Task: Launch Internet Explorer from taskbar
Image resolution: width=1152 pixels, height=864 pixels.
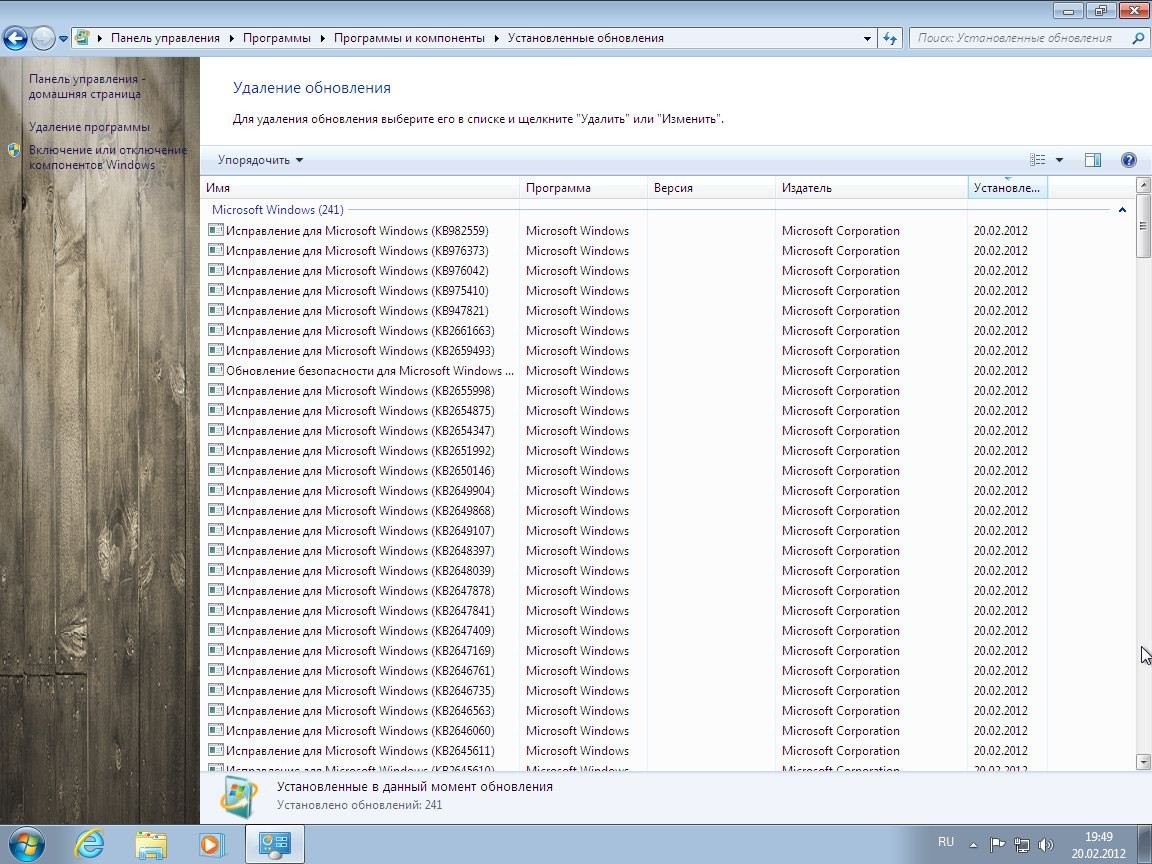Action: point(90,844)
